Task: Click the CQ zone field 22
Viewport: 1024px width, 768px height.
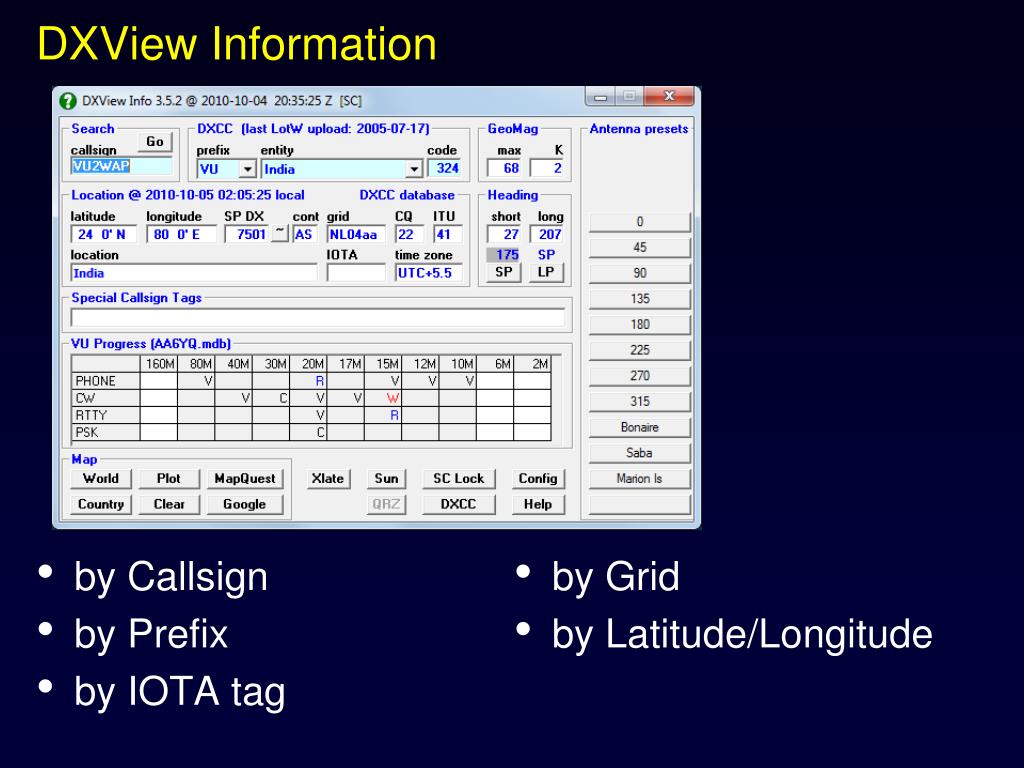Action: pos(409,234)
